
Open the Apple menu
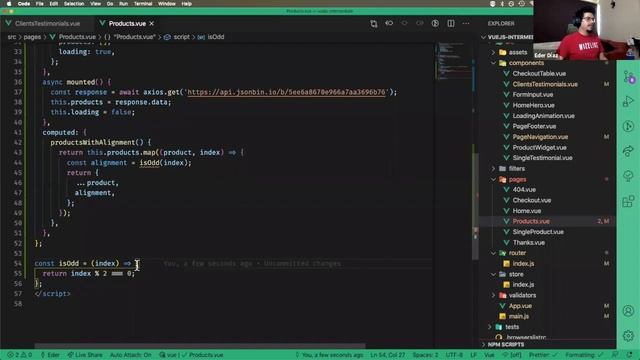point(9,4)
